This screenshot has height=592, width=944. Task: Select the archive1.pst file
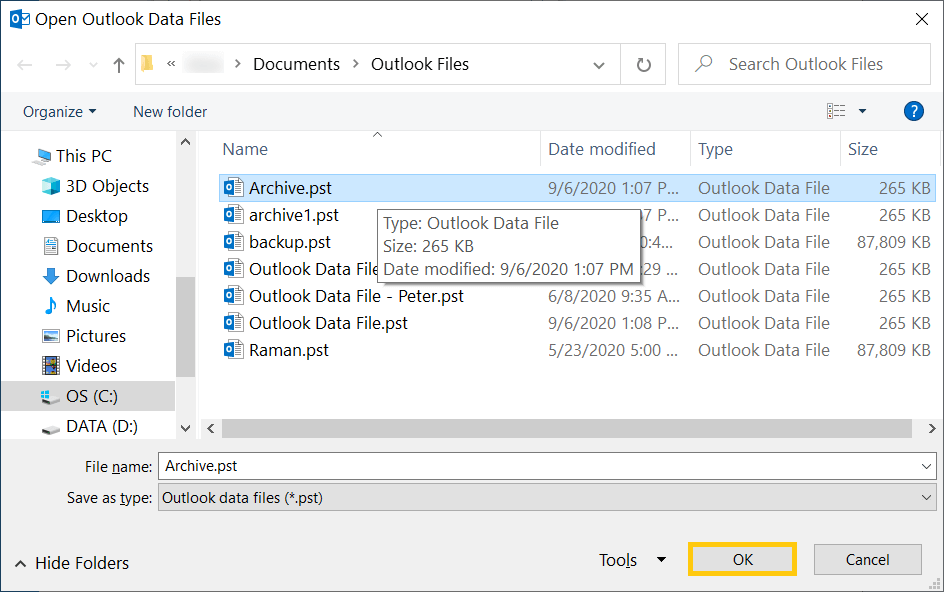point(294,215)
